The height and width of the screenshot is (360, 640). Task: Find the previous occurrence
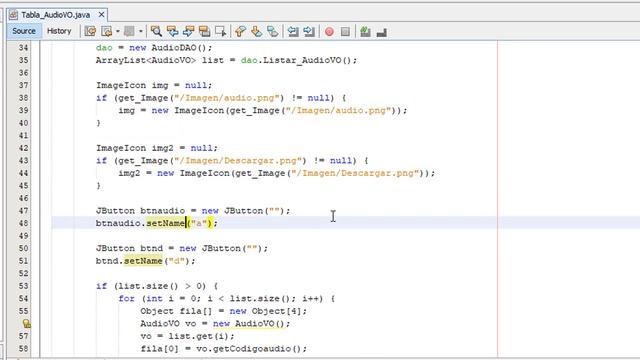click(x=172, y=31)
